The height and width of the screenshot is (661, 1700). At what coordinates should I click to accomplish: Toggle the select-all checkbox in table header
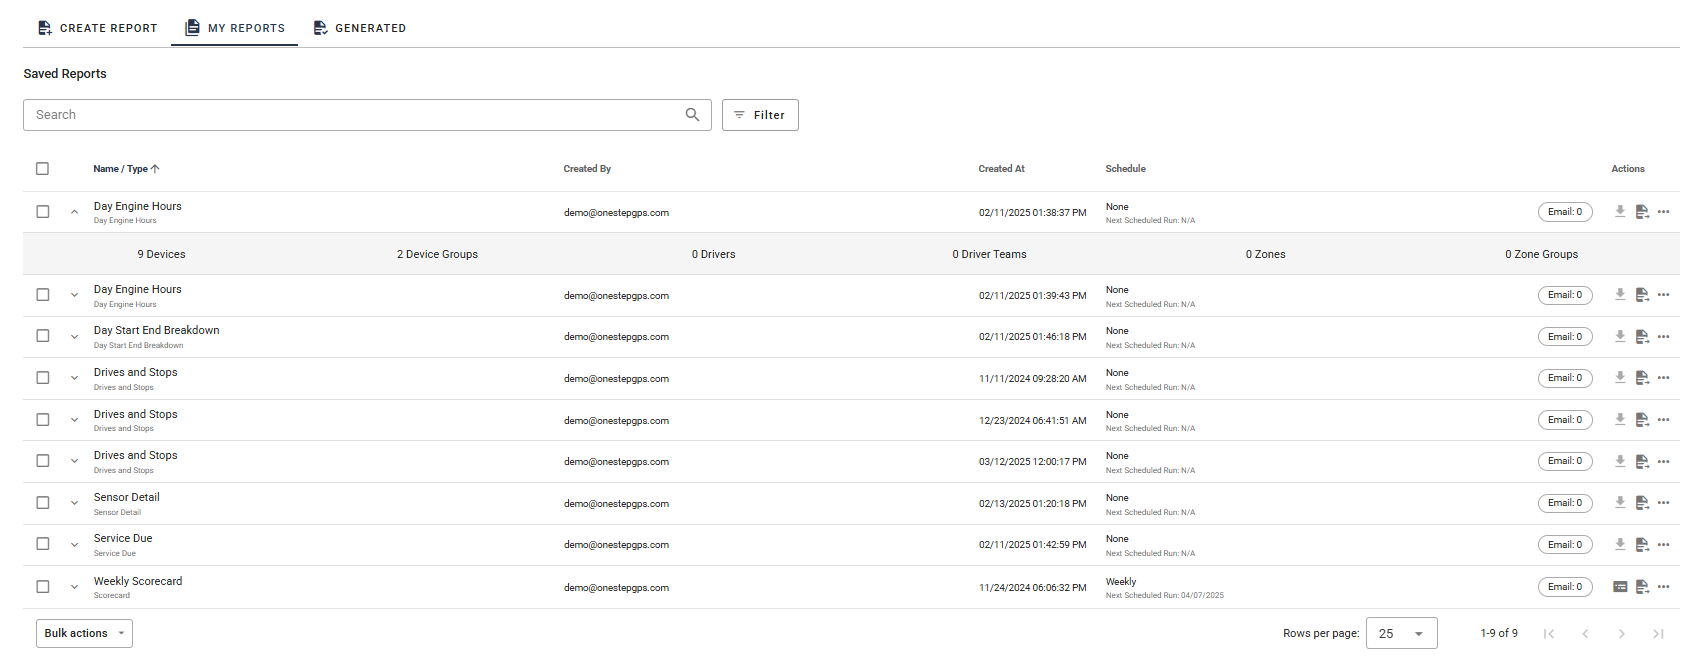(x=42, y=169)
